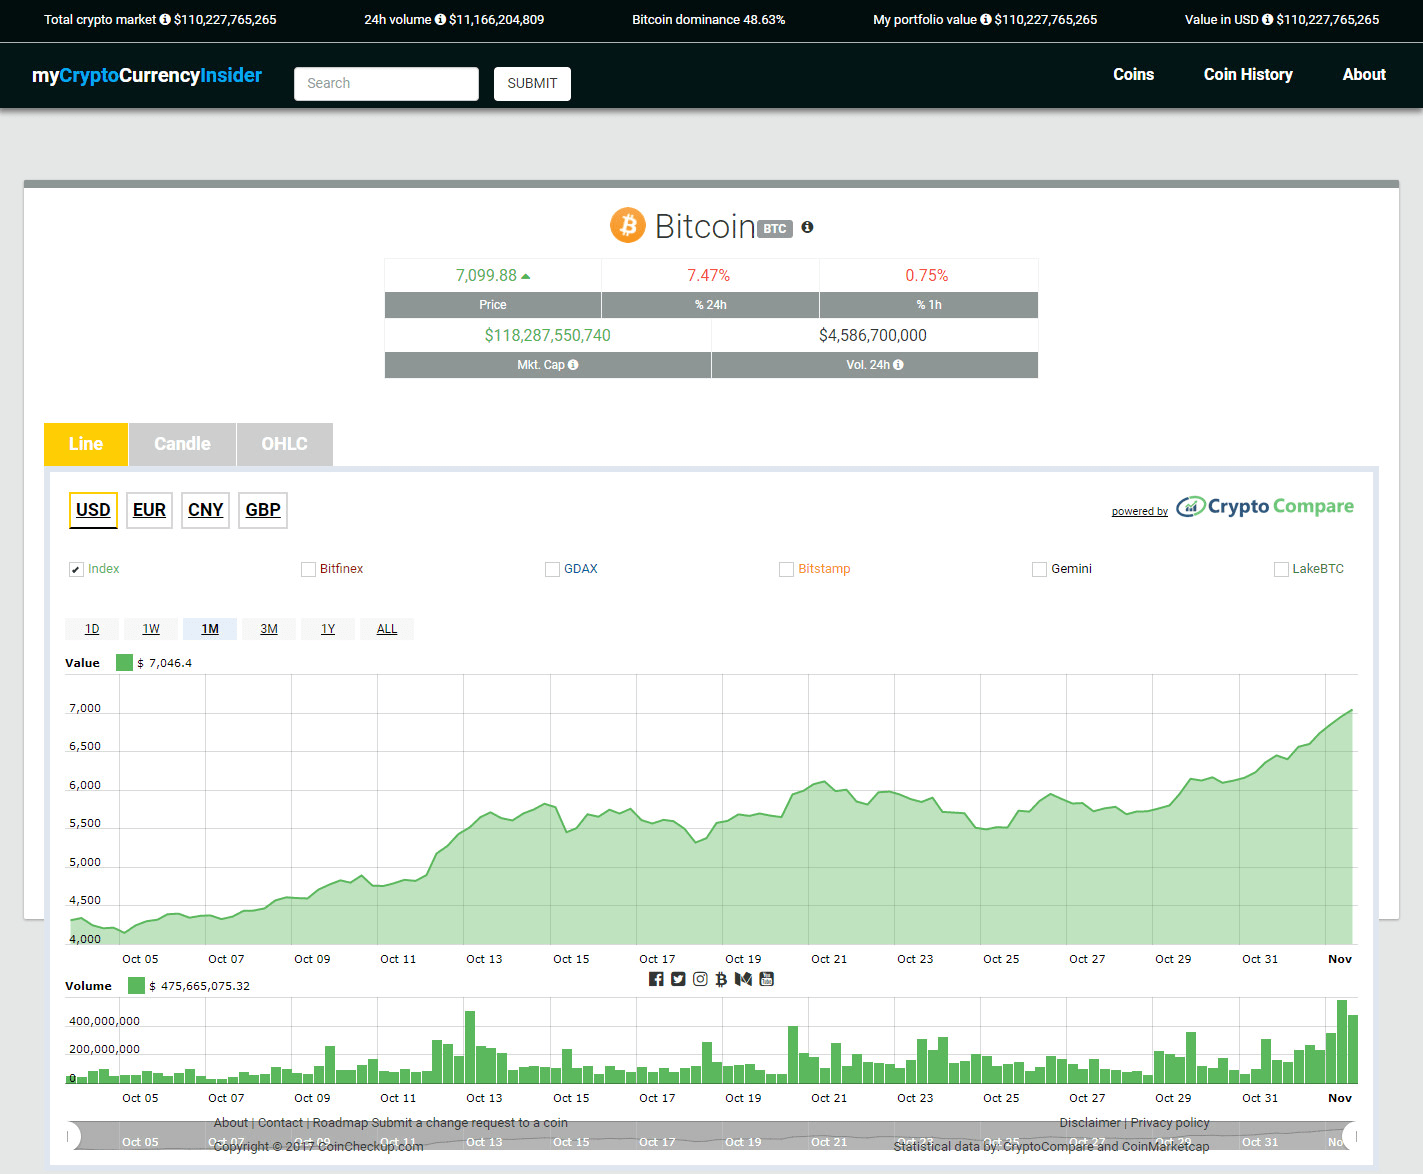Click the $4,586,700,000 volume value
Image resolution: width=1423 pixels, height=1174 pixels.
coord(873,336)
